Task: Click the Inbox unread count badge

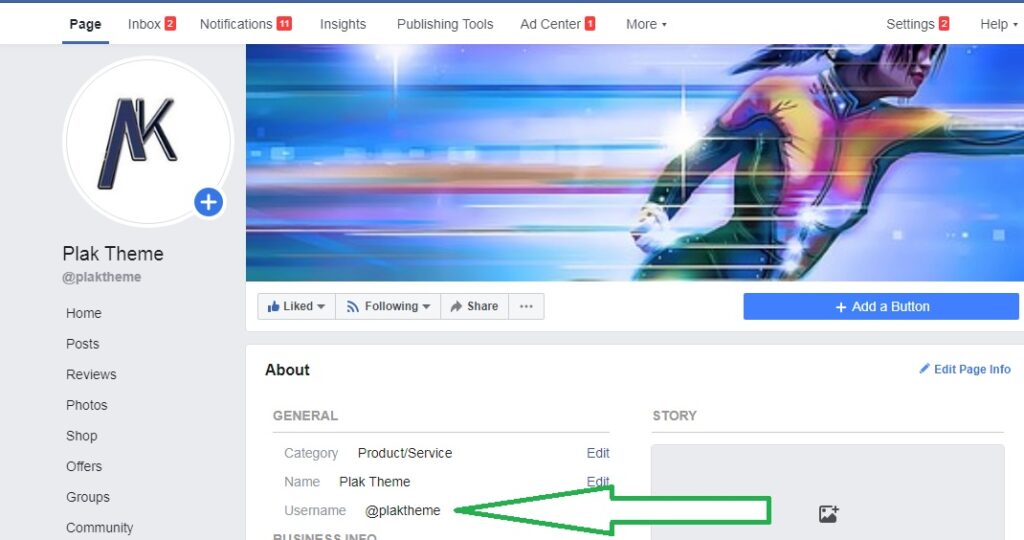Action: point(170,24)
